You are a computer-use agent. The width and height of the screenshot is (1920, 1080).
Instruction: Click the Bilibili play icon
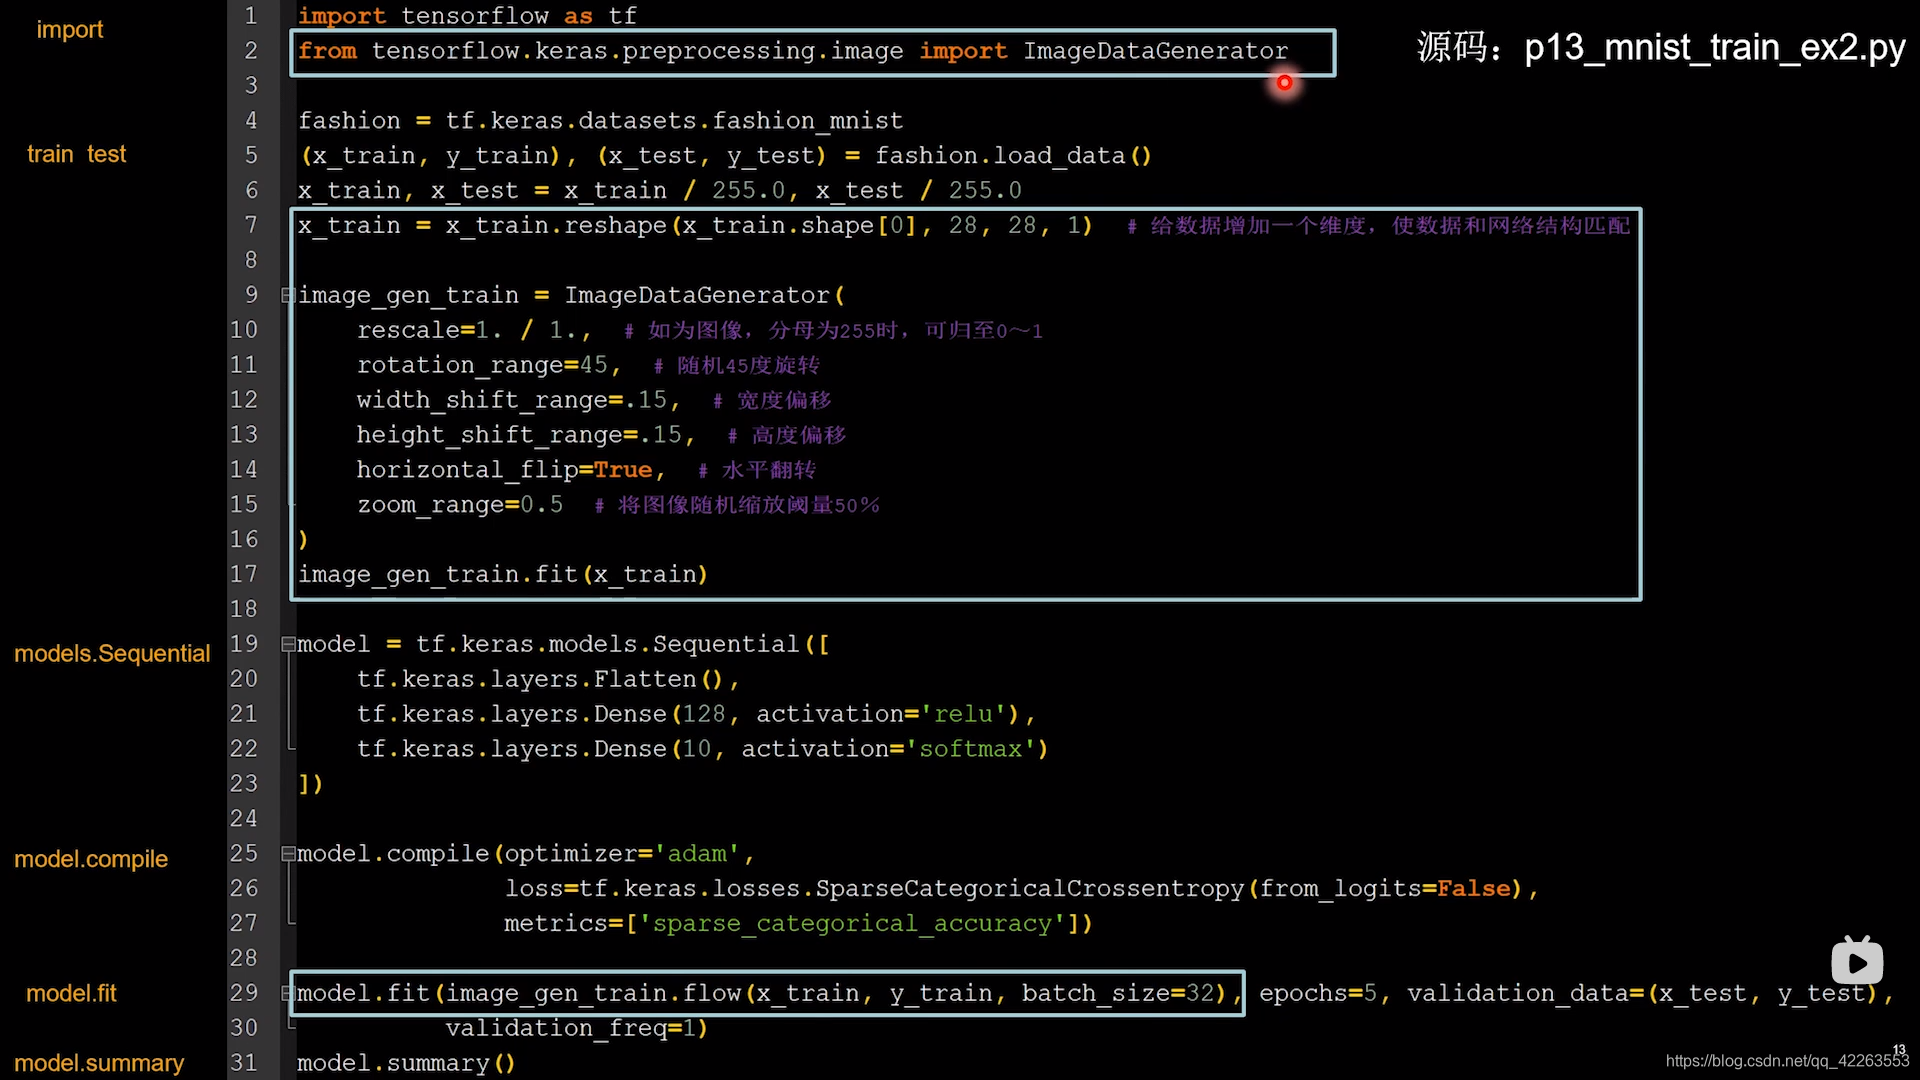pos(1857,962)
